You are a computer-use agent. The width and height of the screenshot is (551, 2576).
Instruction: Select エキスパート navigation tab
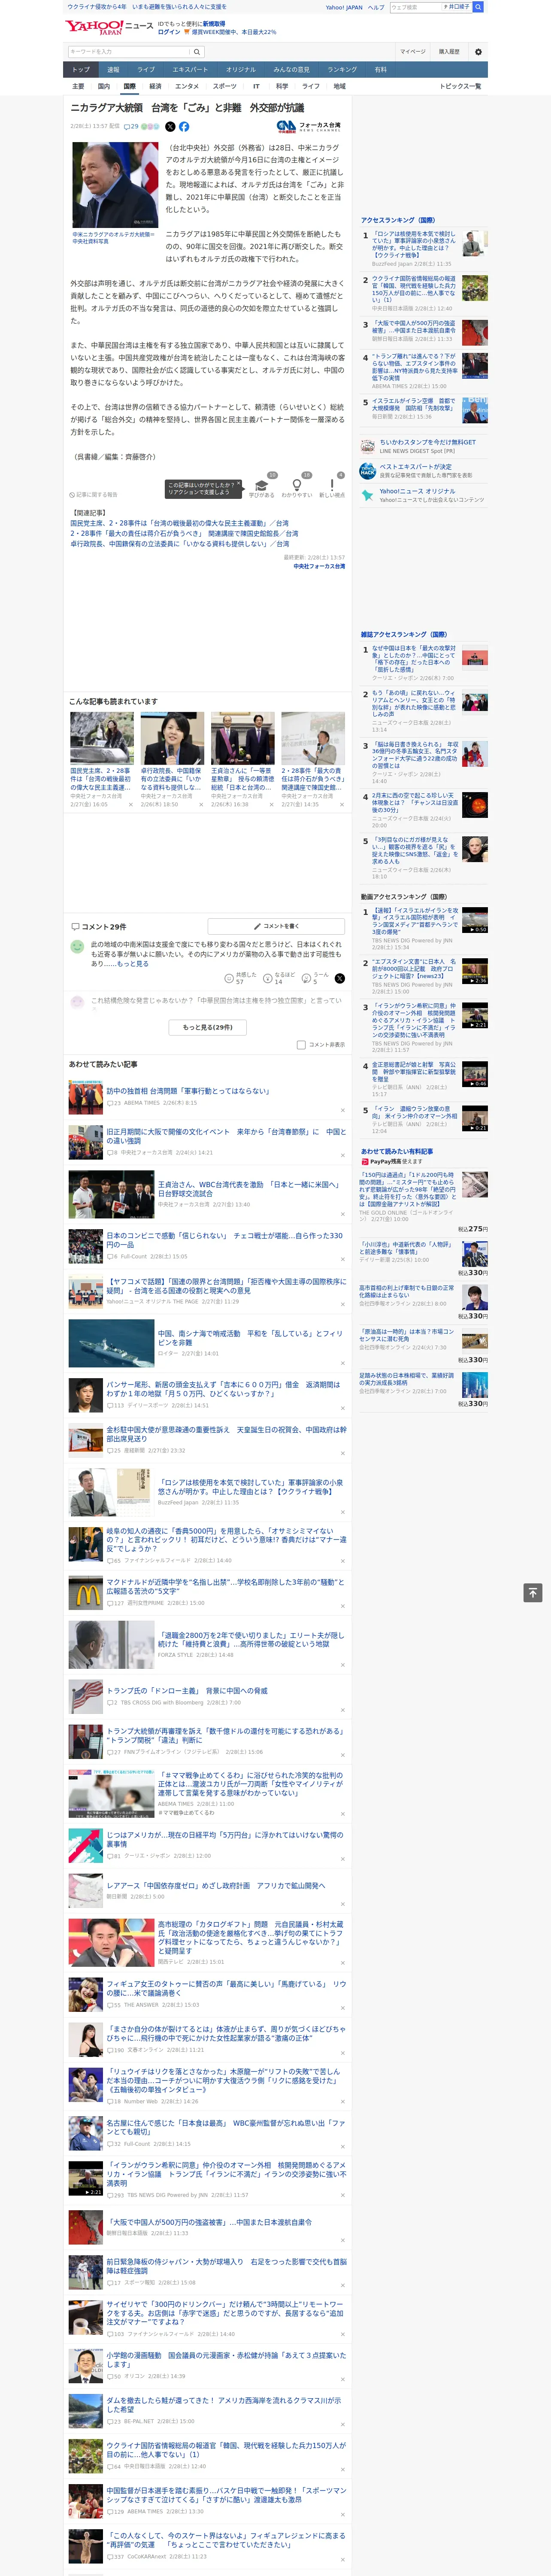coord(190,69)
